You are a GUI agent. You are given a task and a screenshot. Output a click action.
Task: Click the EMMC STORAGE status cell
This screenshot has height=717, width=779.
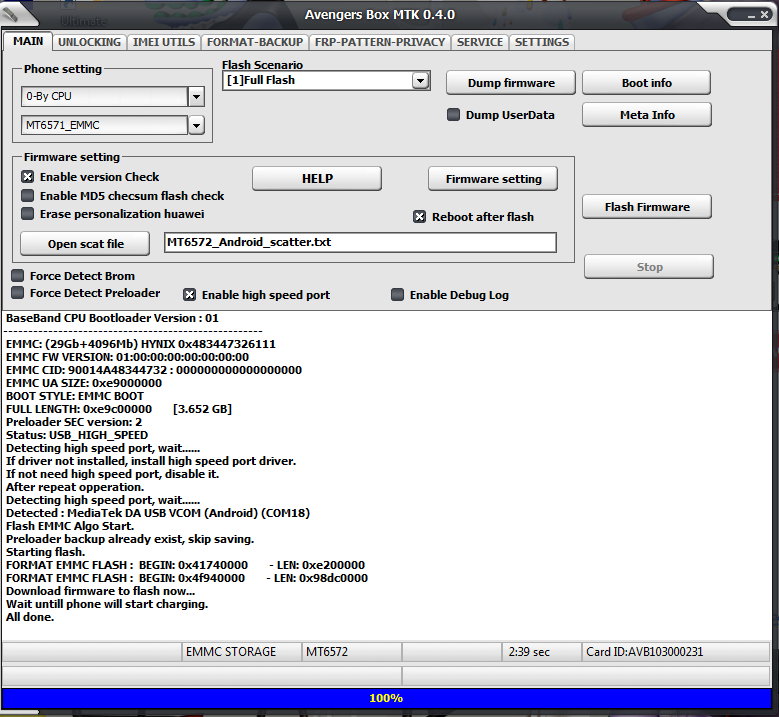pyautogui.click(x=241, y=652)
